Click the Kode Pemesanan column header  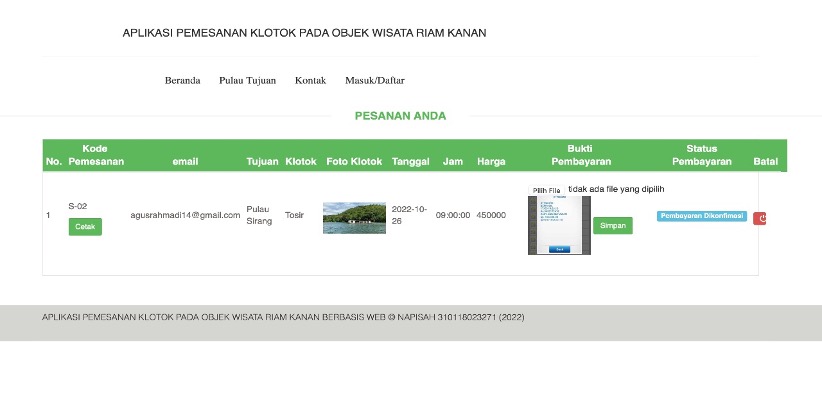(96, 155)
